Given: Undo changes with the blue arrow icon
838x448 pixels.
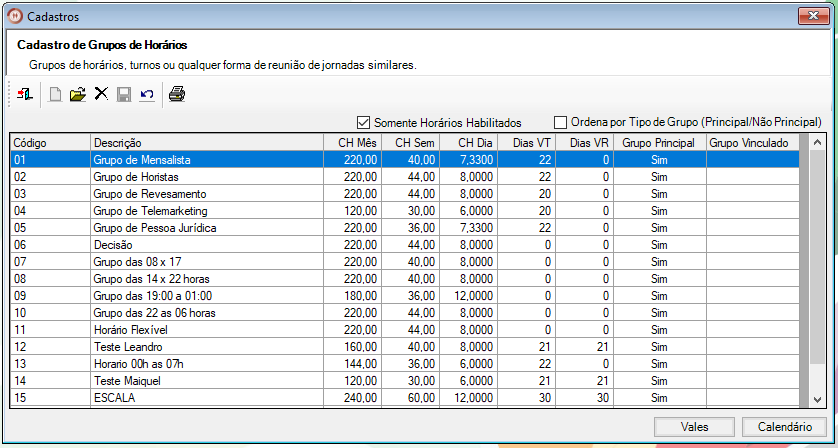Looking at the screenshot, I should pos(147,94).
